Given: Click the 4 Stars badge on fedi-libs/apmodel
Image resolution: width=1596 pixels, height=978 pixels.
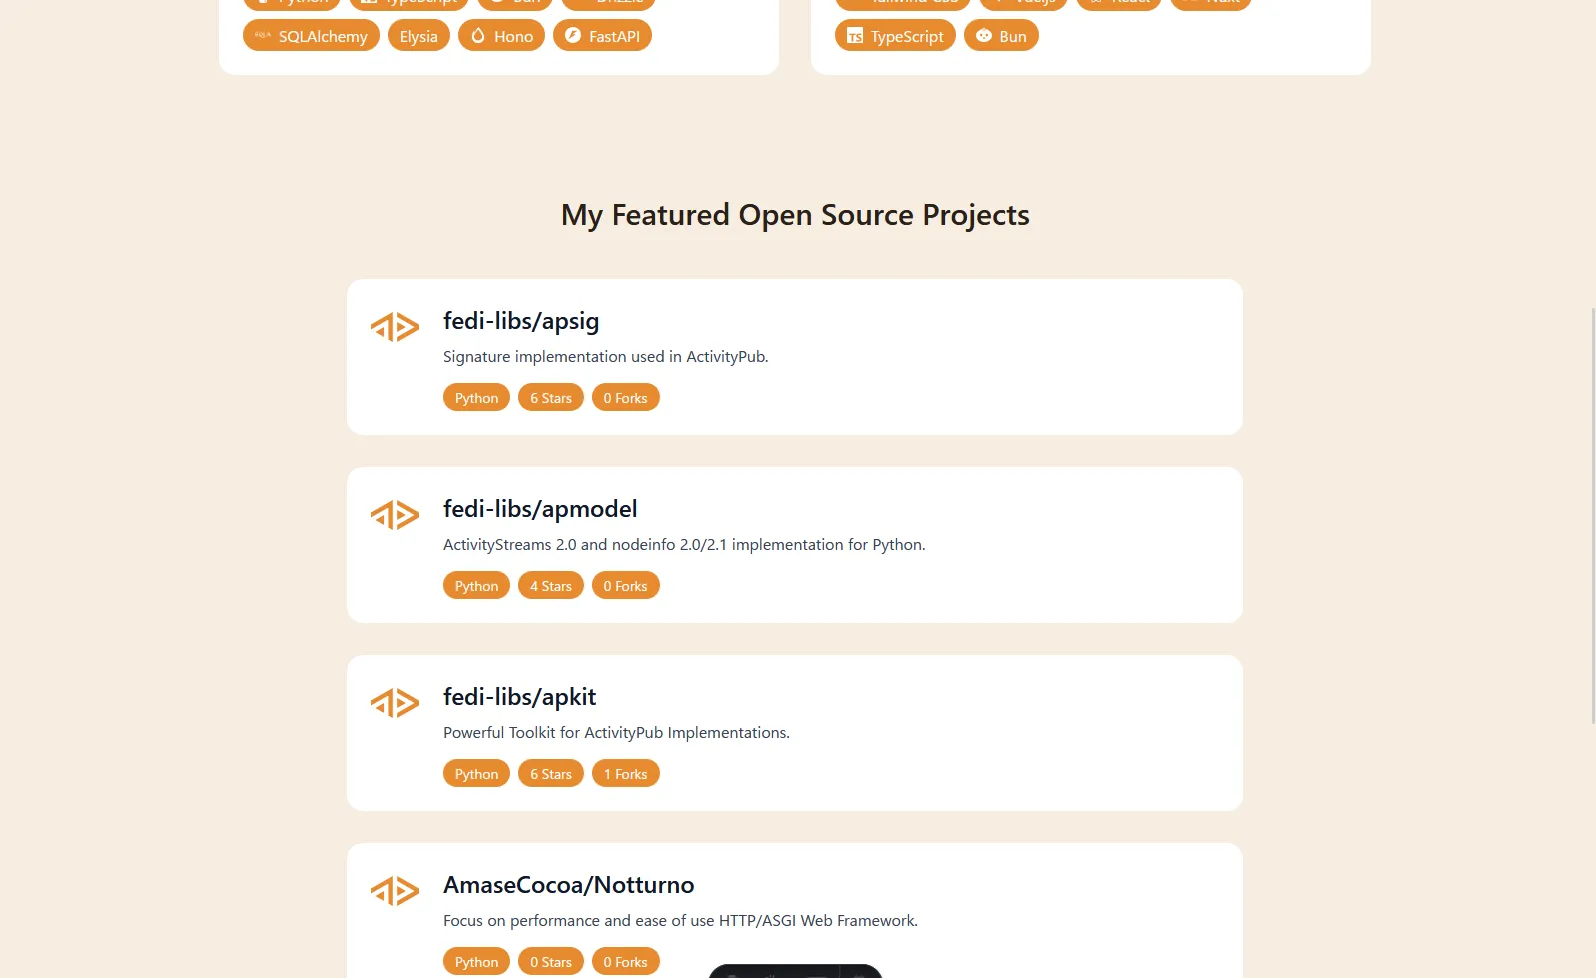Looking at the screenshot, I should pyautogui.click(x=551, y=586).
